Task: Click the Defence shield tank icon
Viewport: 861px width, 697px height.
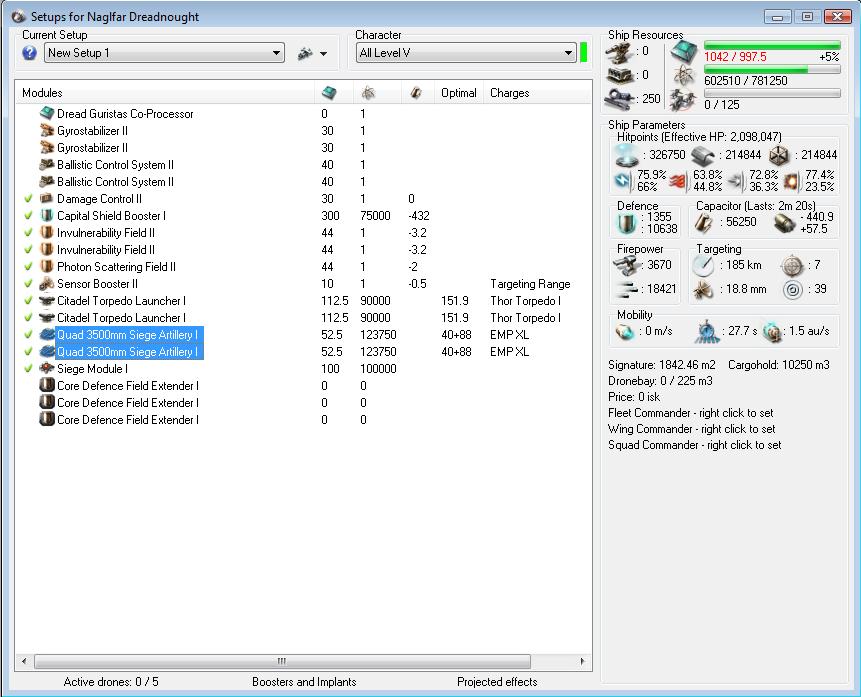Action: tap(627, 223)
